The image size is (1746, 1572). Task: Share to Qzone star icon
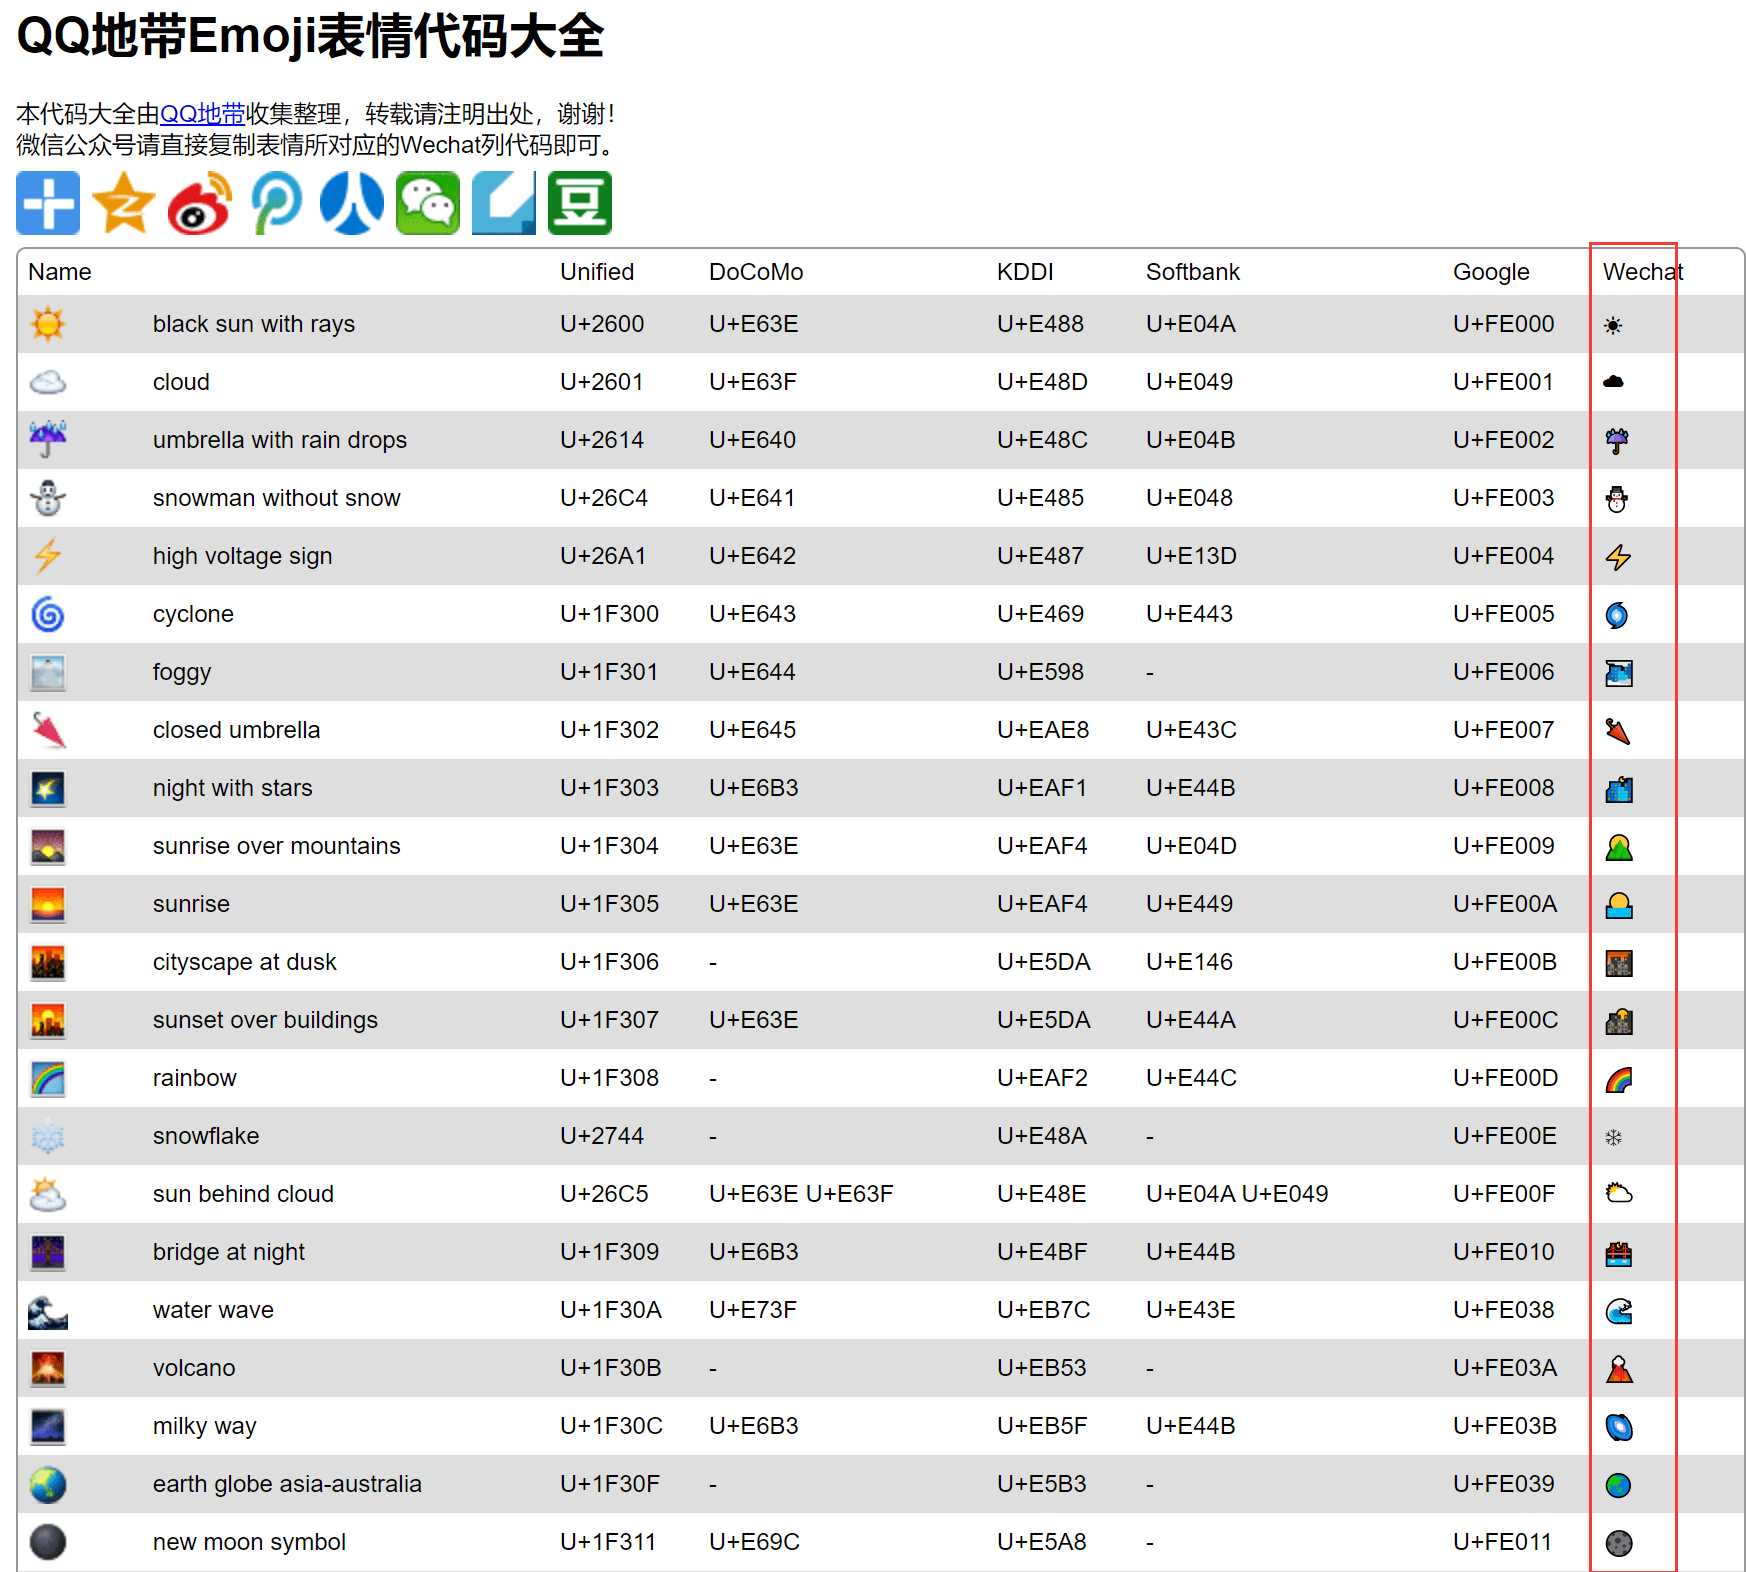[124, 203]
